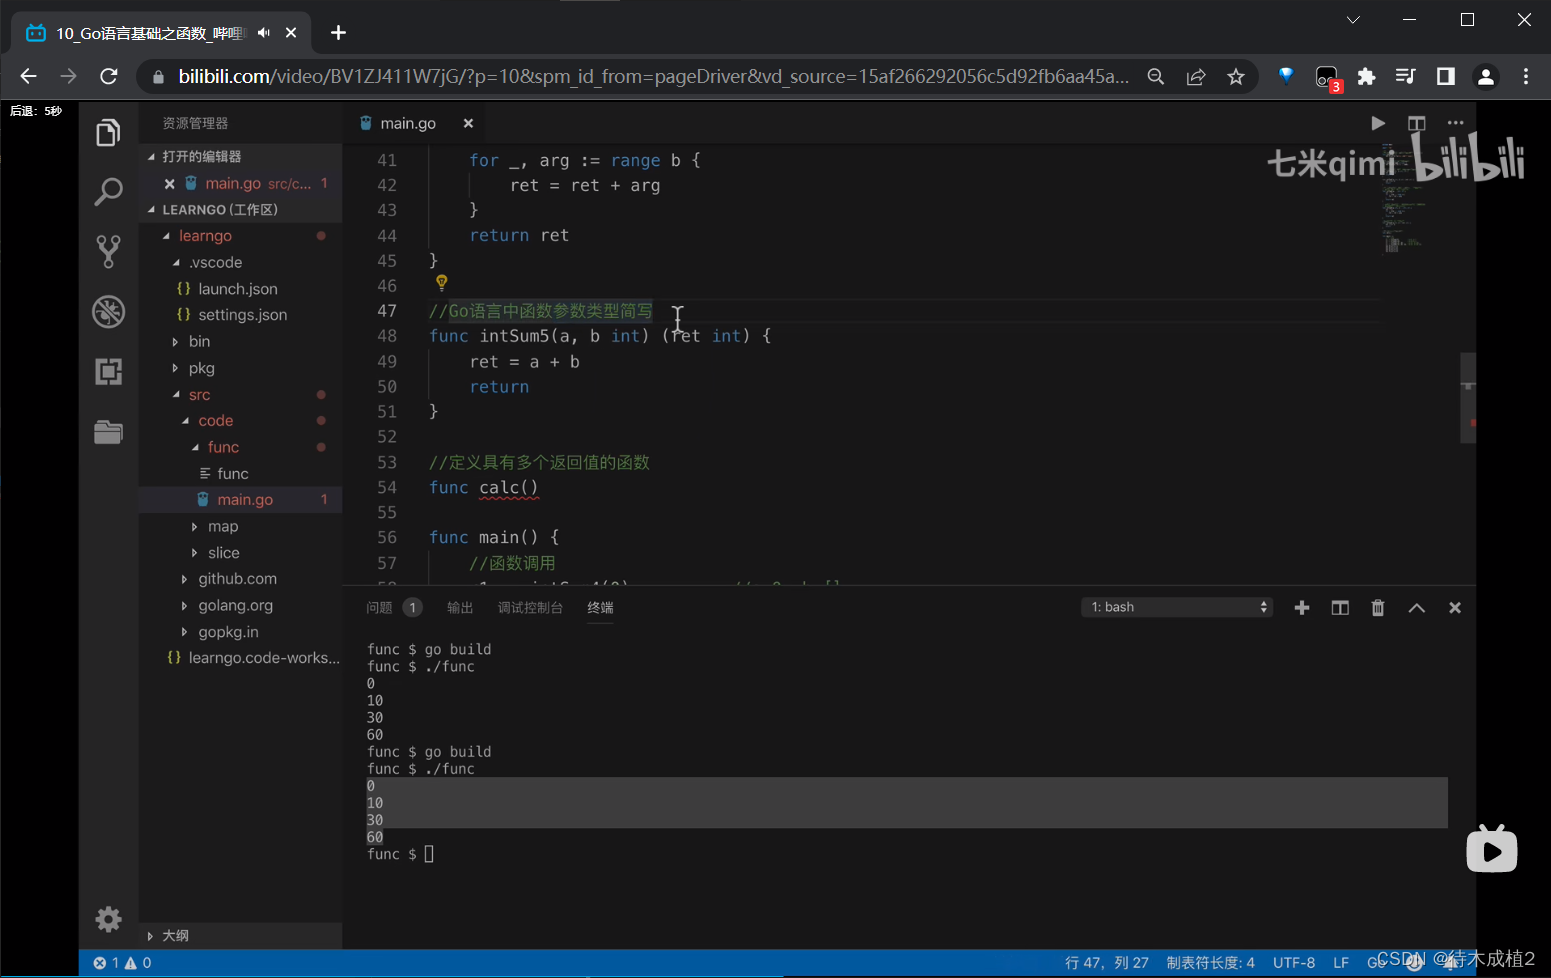
Task: Reload the browser page
Action: [x=109, y=76]
